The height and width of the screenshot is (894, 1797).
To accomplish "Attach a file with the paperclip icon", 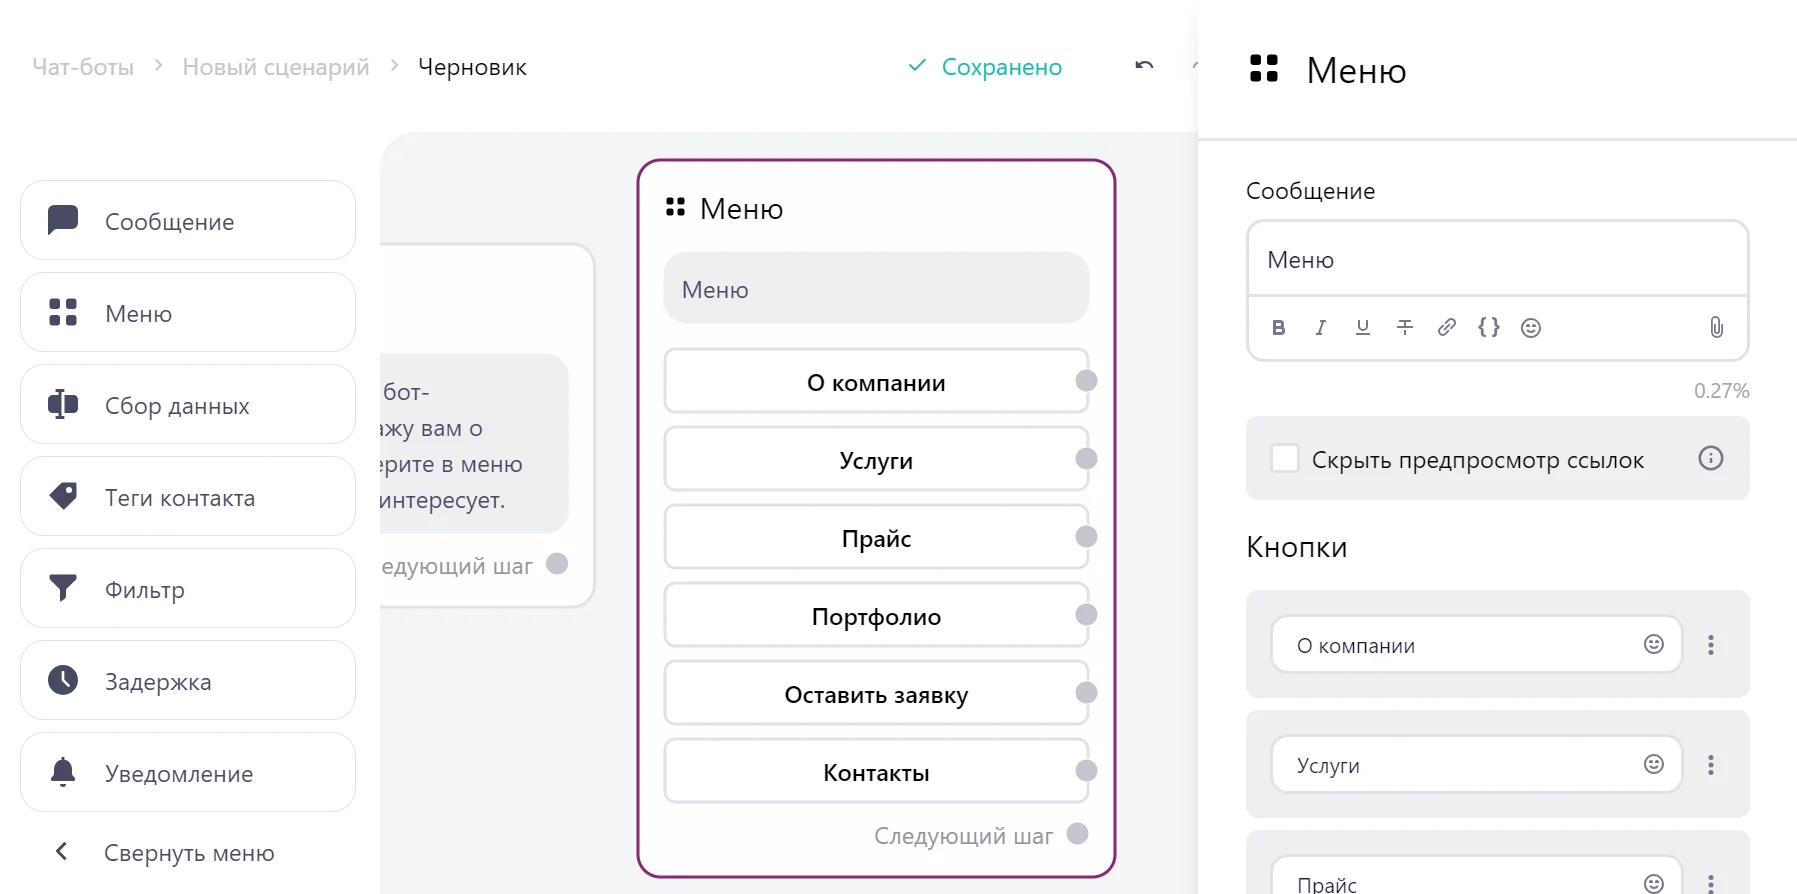I will 1716,328.
